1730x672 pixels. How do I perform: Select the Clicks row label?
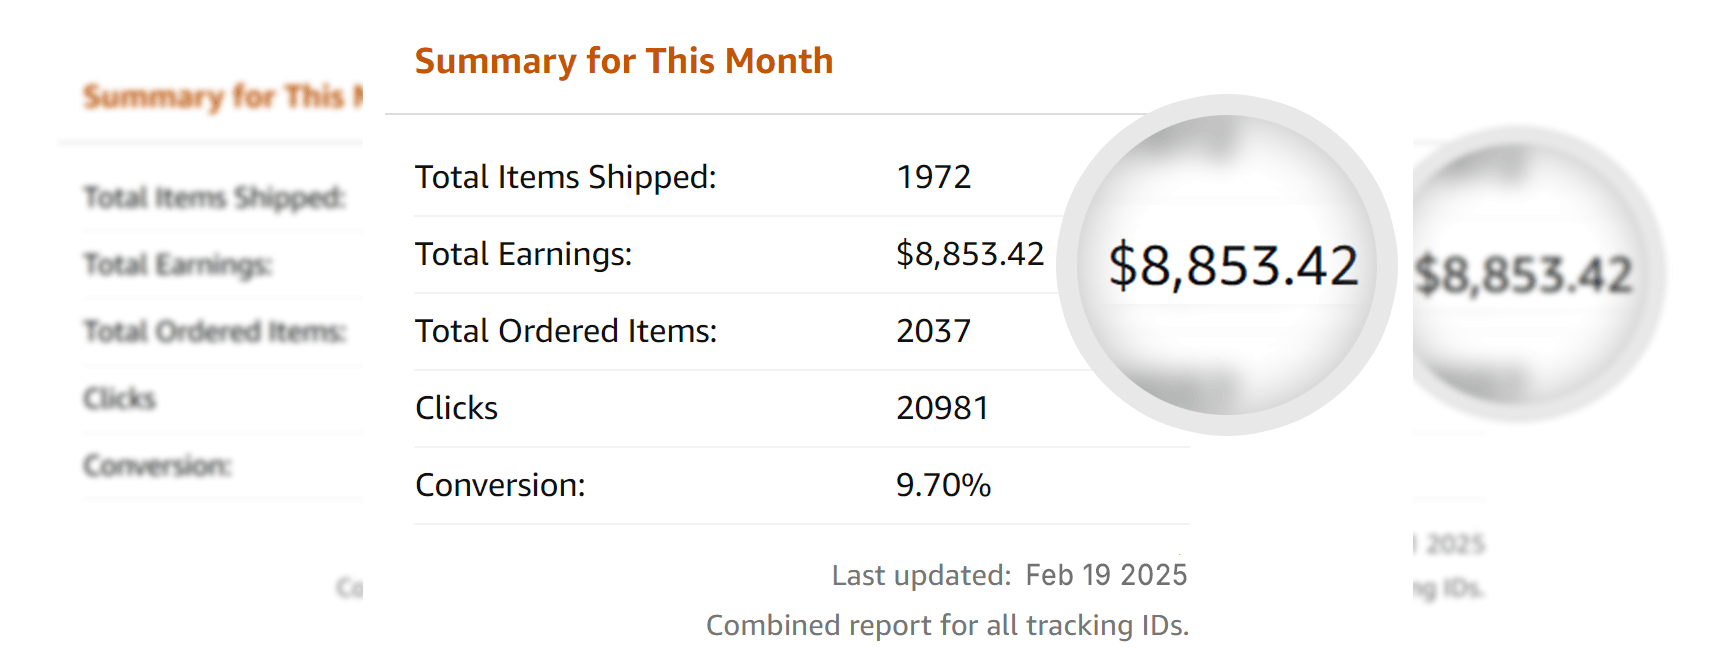456,408
